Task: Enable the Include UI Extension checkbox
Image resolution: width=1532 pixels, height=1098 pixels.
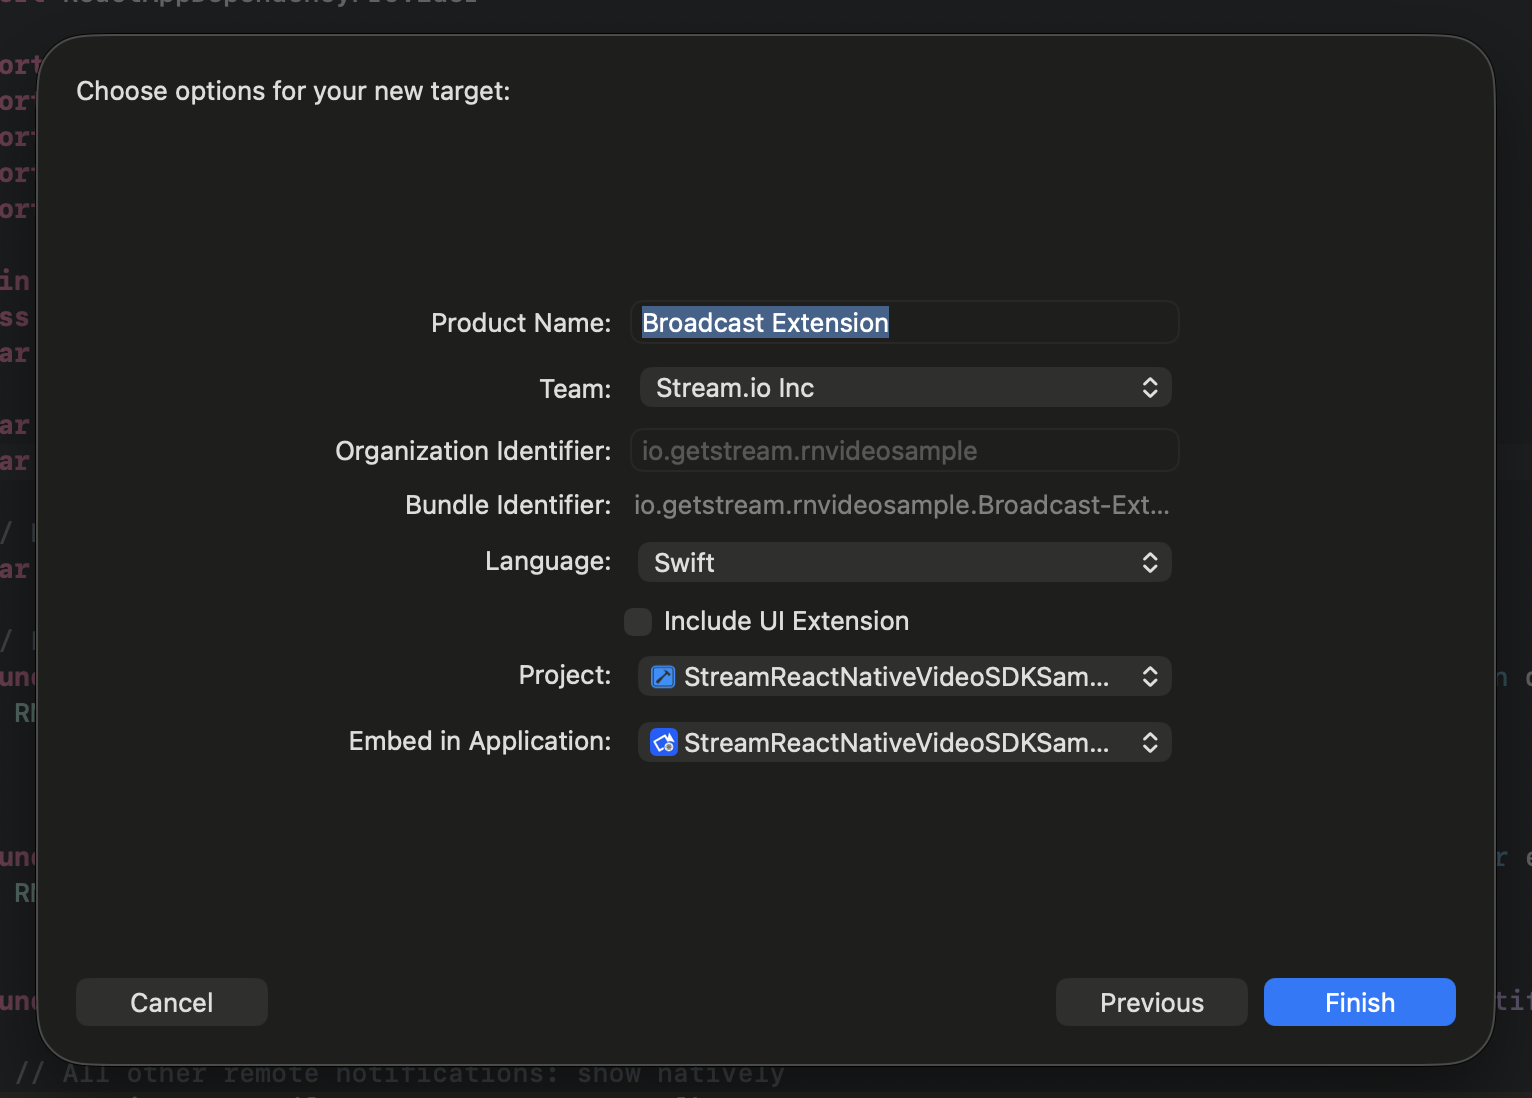Action: pos(638,622)
